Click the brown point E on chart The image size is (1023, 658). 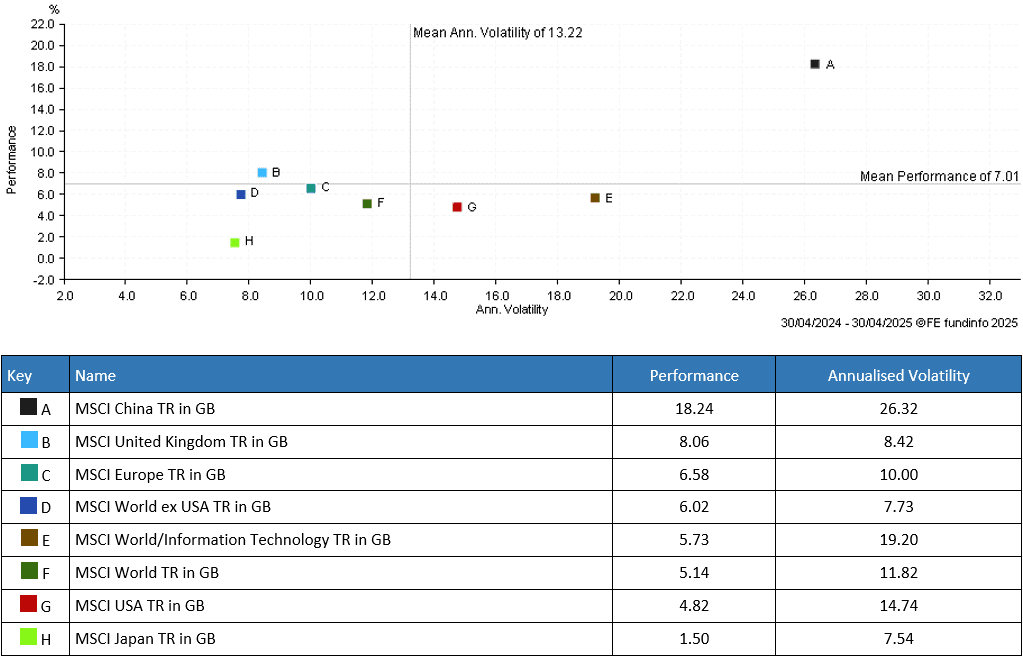[x=595, y=198]
